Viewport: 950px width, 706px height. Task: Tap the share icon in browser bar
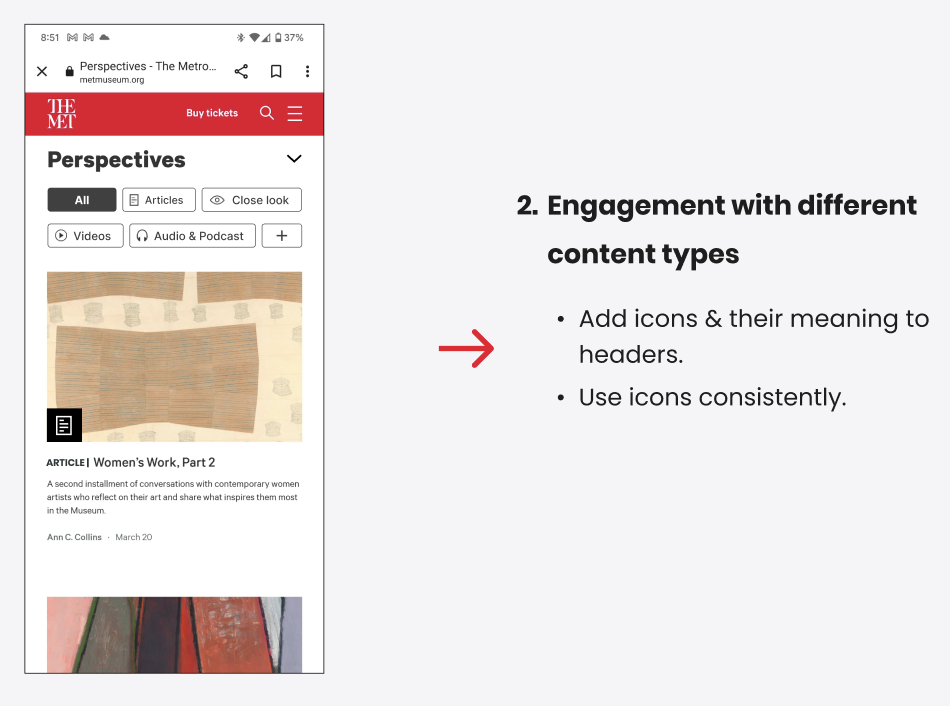(x=241, y=72)
